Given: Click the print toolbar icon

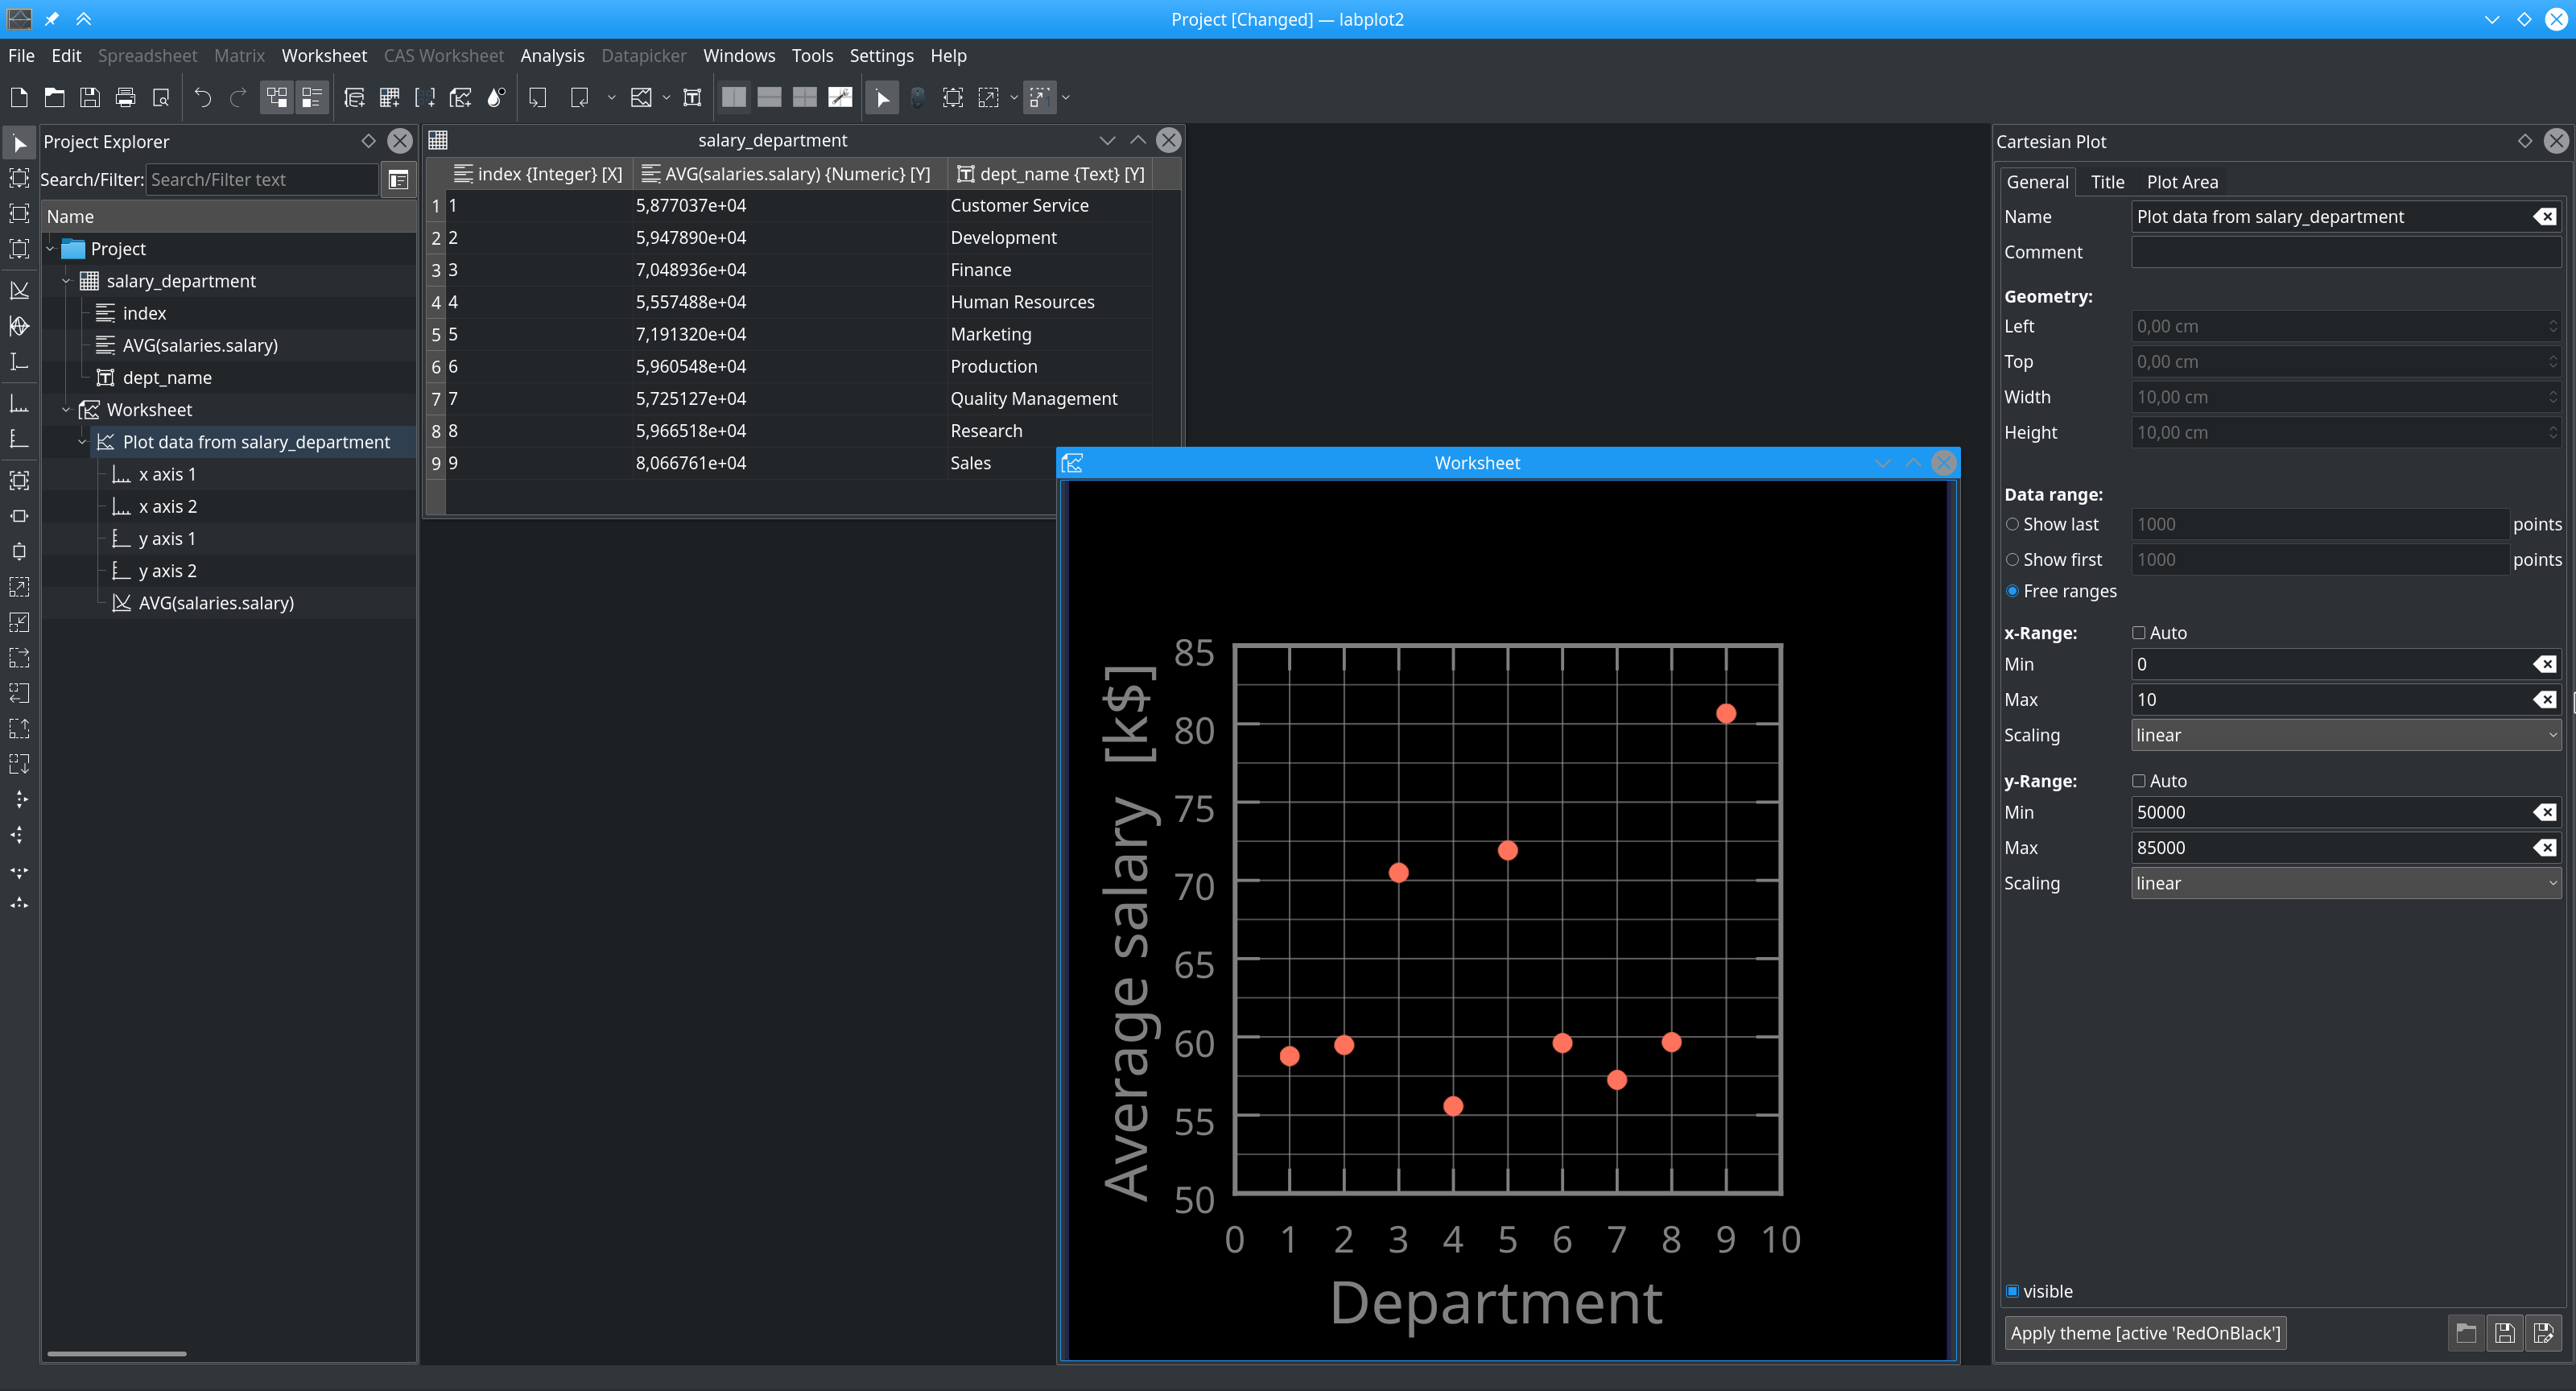Looking at the screenshot, I should tap(125, 97).
